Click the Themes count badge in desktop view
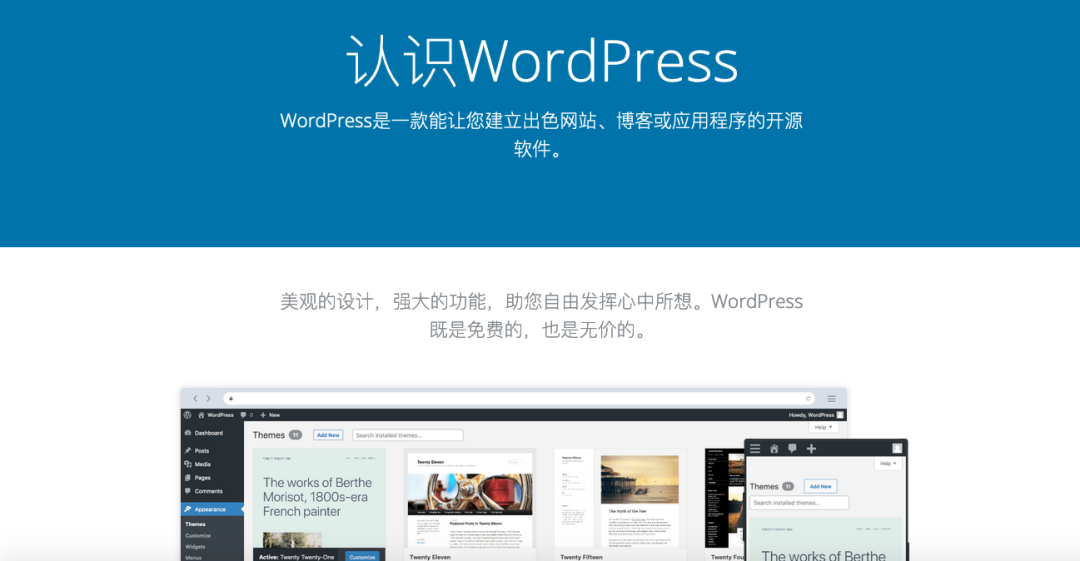This screenshot has width=1080, height=561. [295, 435]
